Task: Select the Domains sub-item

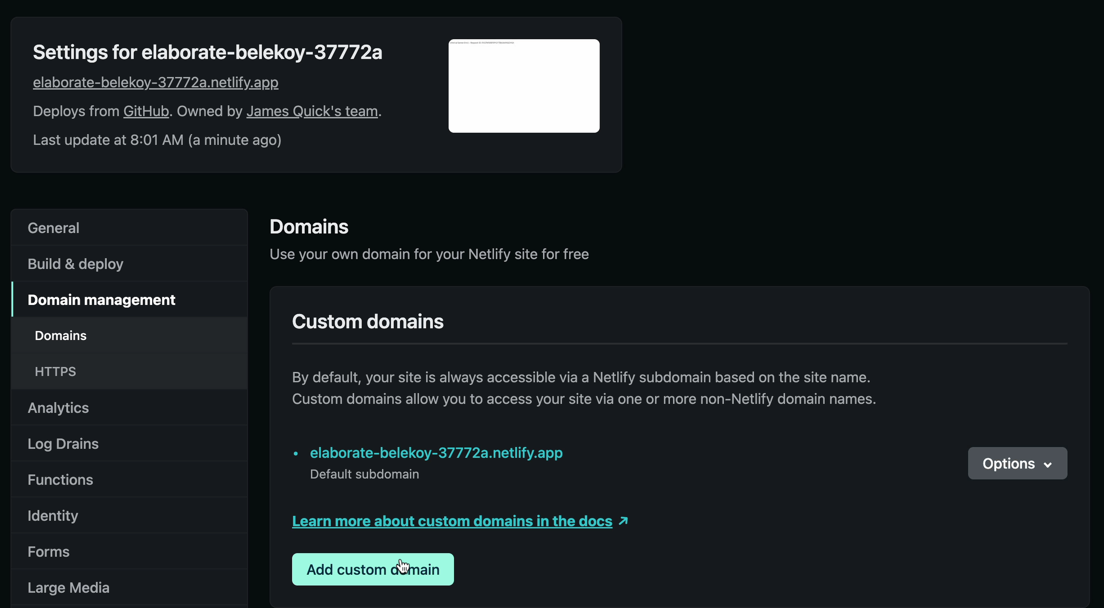Action: coord(130,336)
